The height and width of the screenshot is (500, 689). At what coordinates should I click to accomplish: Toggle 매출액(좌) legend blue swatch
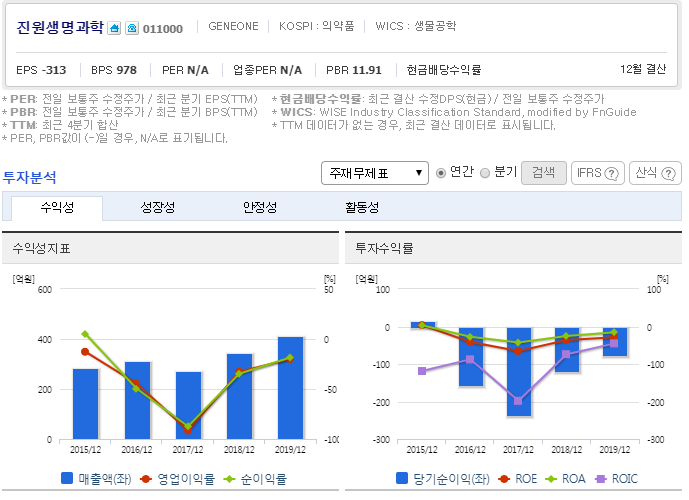(67, 478)
